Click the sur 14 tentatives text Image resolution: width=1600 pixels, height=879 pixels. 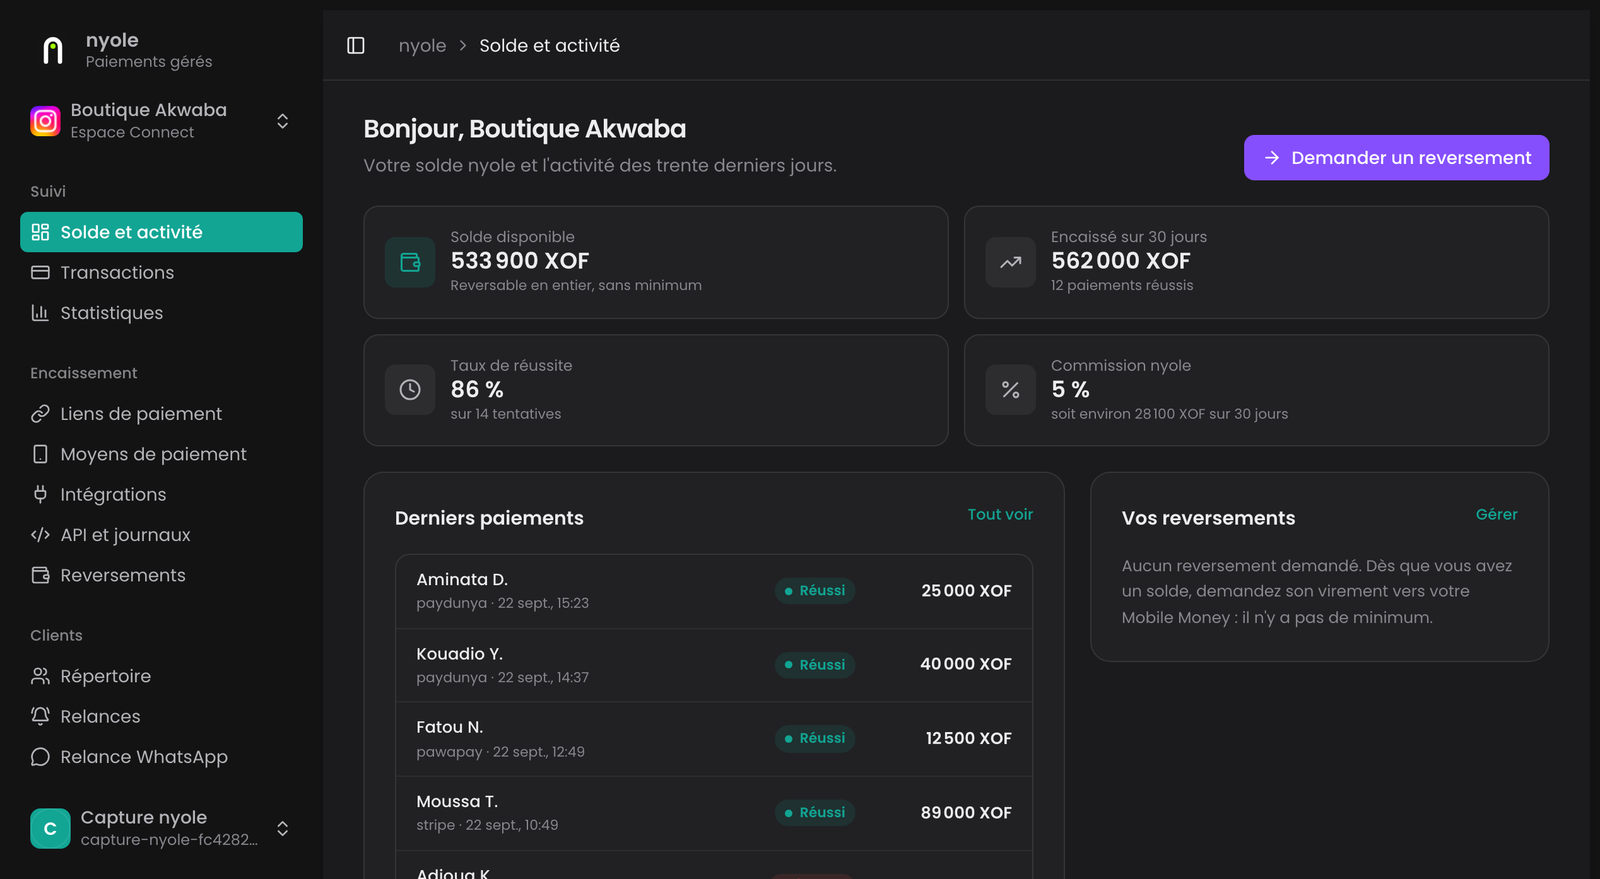tap(506, 414)
